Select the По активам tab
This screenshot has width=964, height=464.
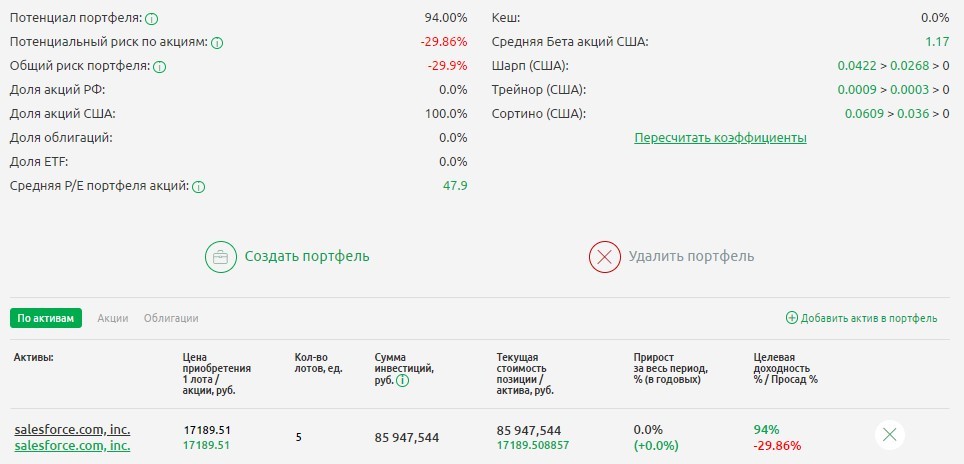click(46, 318)
